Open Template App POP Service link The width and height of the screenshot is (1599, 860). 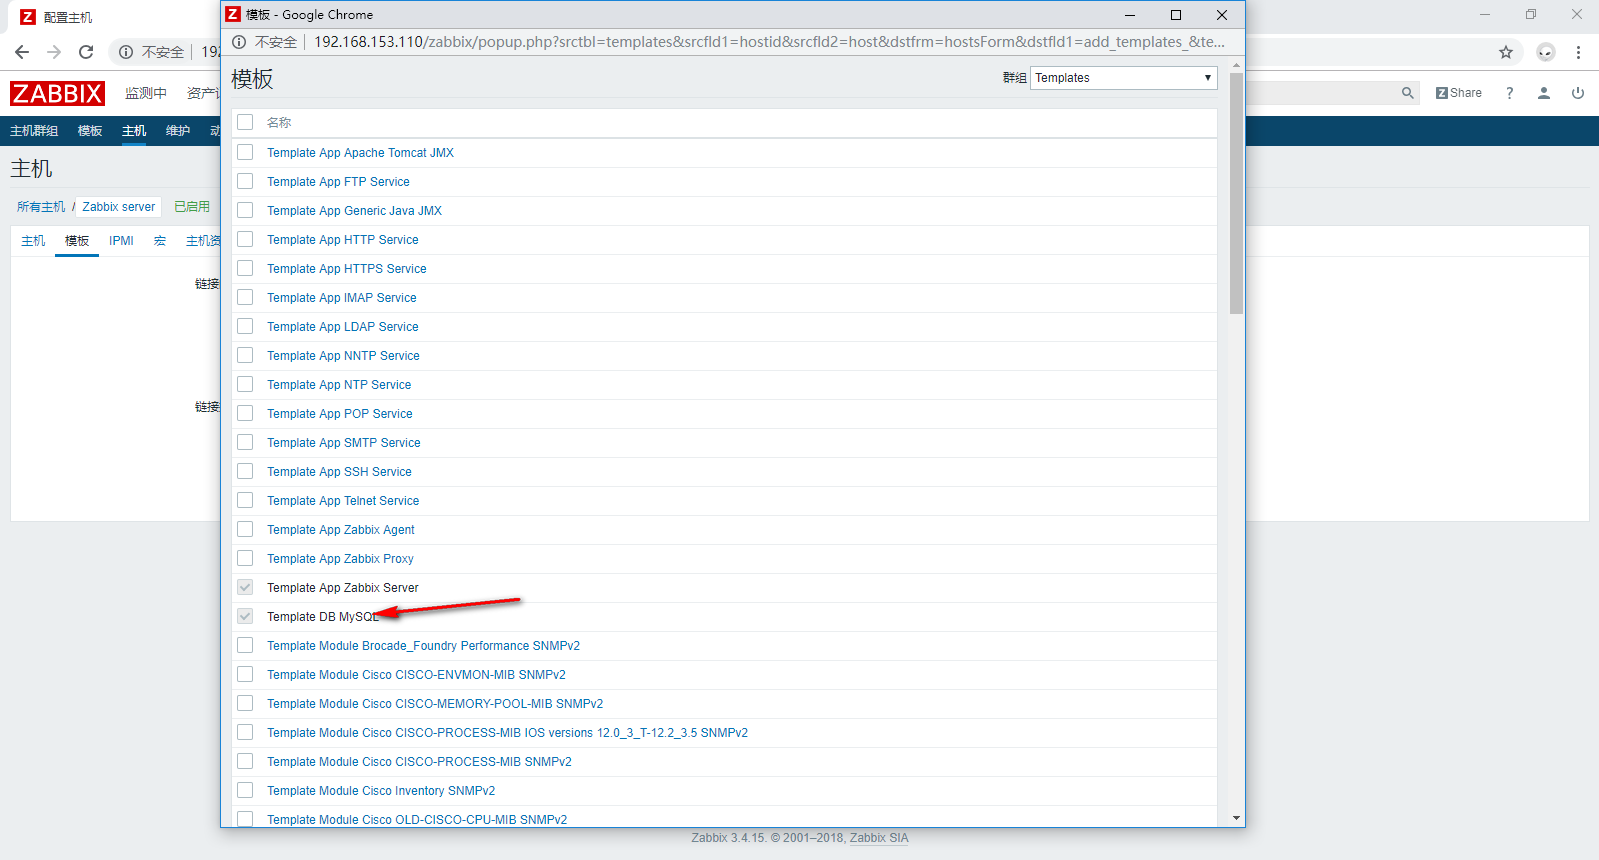pos(340,414)
